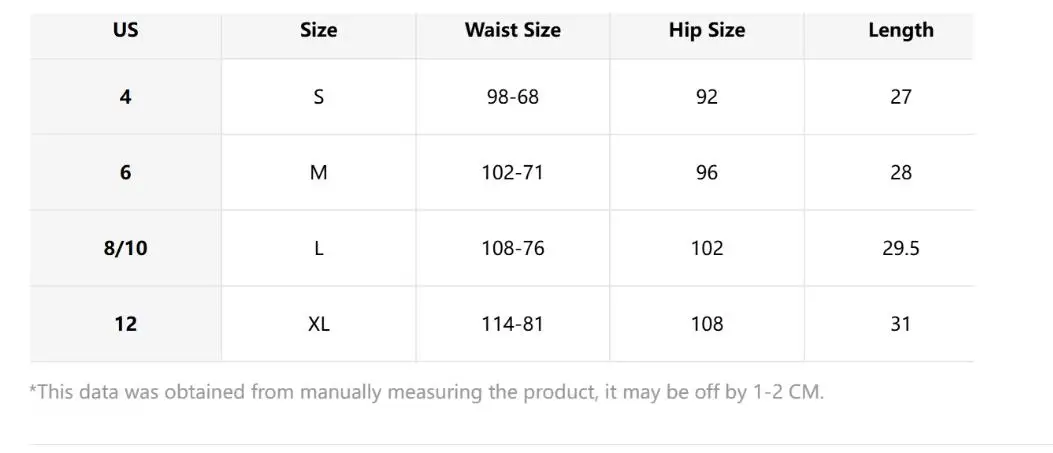The width and height of the screenshot is (1053, 453).
Task: Select the S size cell
Action: click(x=318, y=97)
